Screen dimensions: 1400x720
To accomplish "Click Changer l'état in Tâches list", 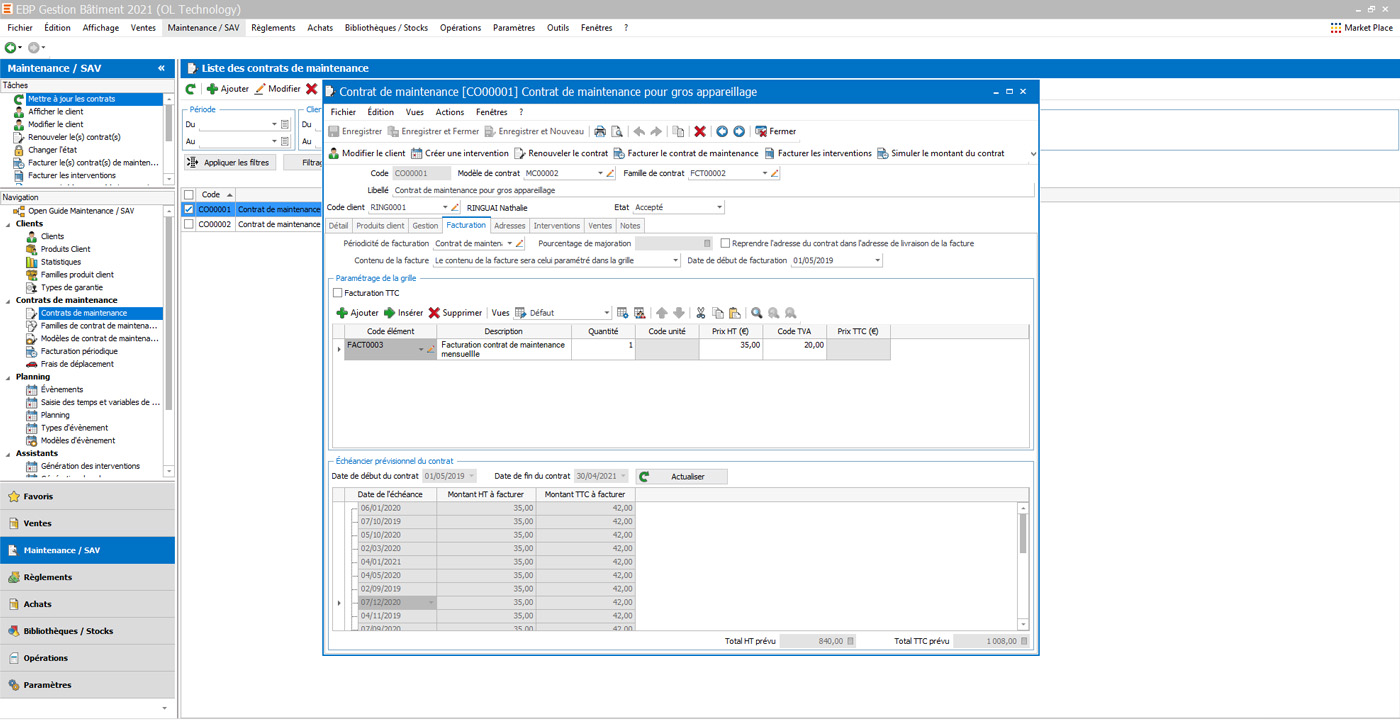I will click(x=52, y=150).
